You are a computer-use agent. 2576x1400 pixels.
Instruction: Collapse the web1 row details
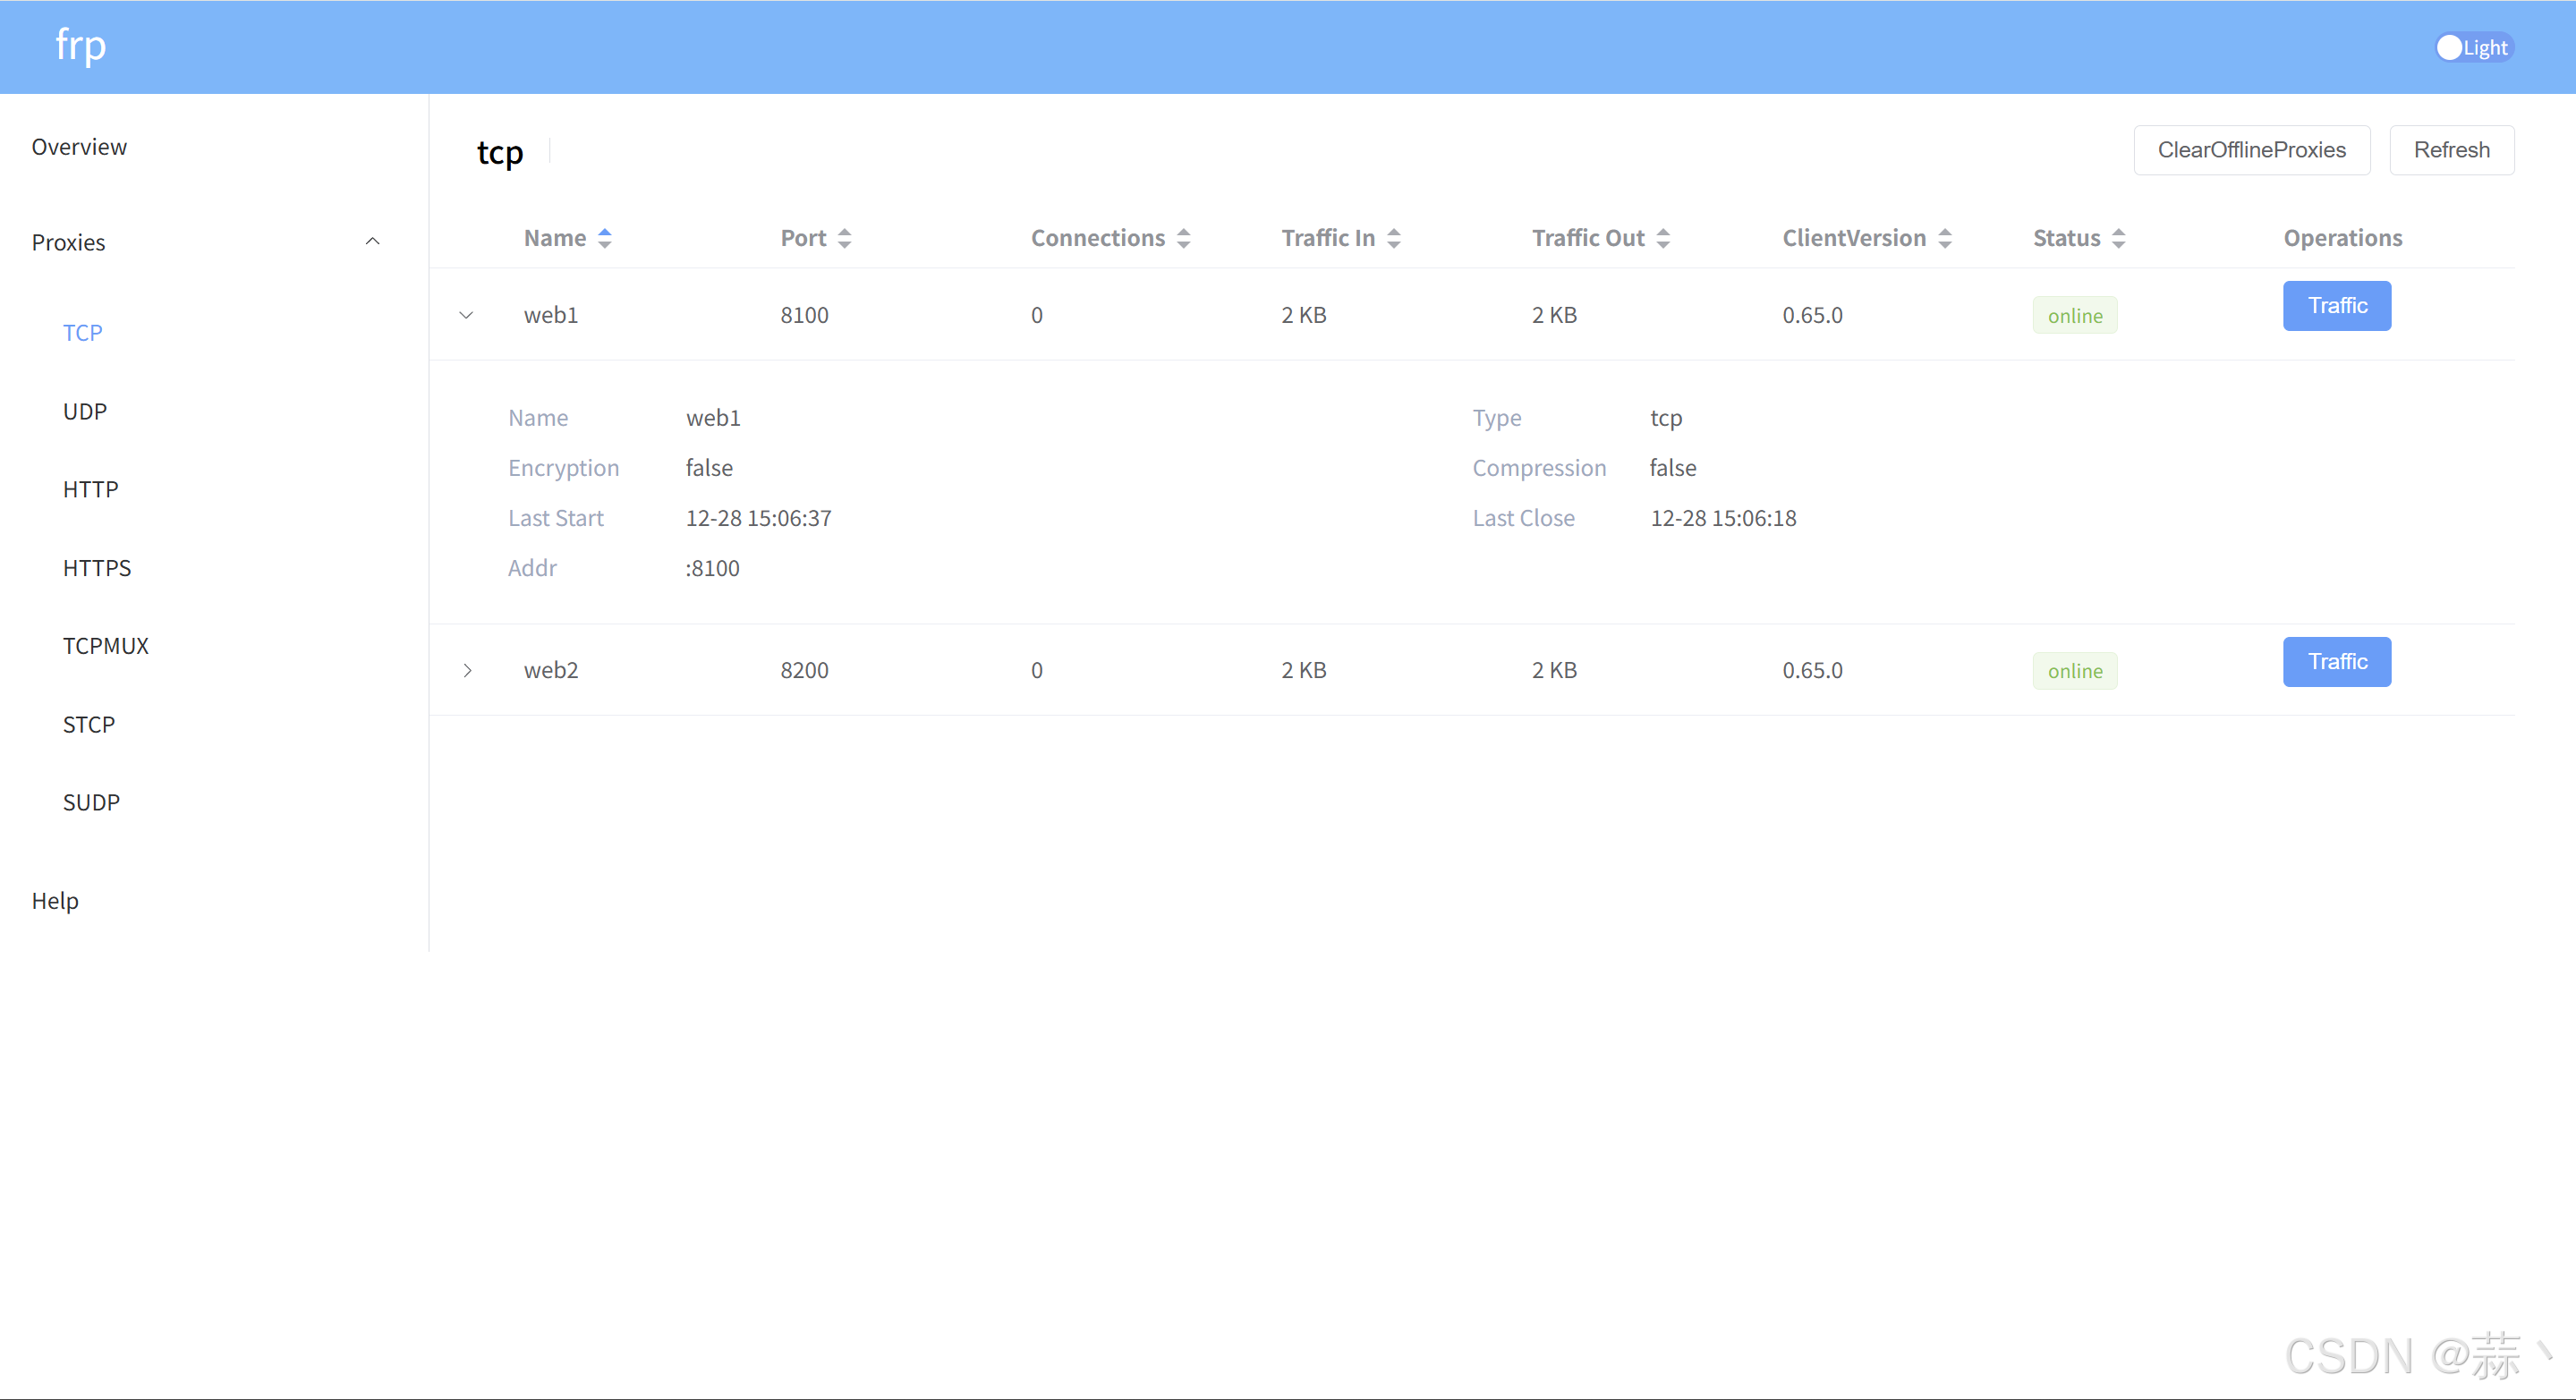coord(466,315)
